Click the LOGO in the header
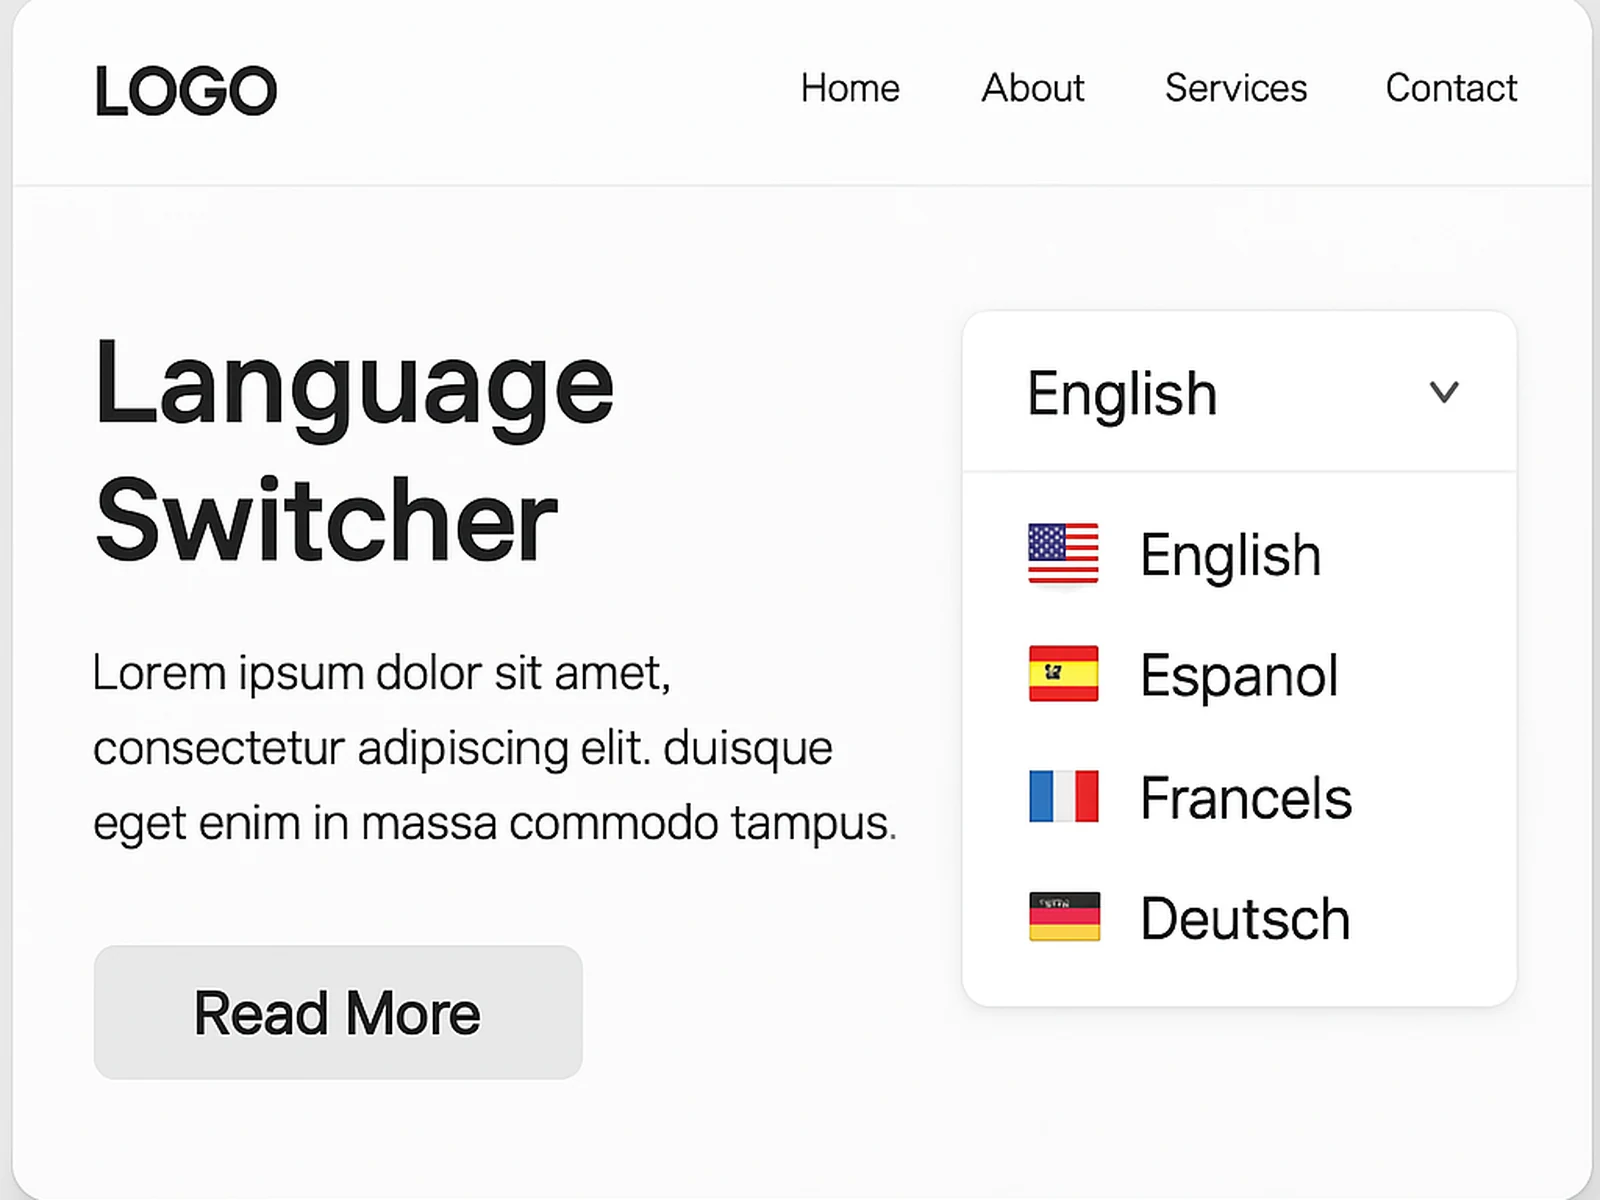This screenshot has width=1600, height=1200. (185, 89)
